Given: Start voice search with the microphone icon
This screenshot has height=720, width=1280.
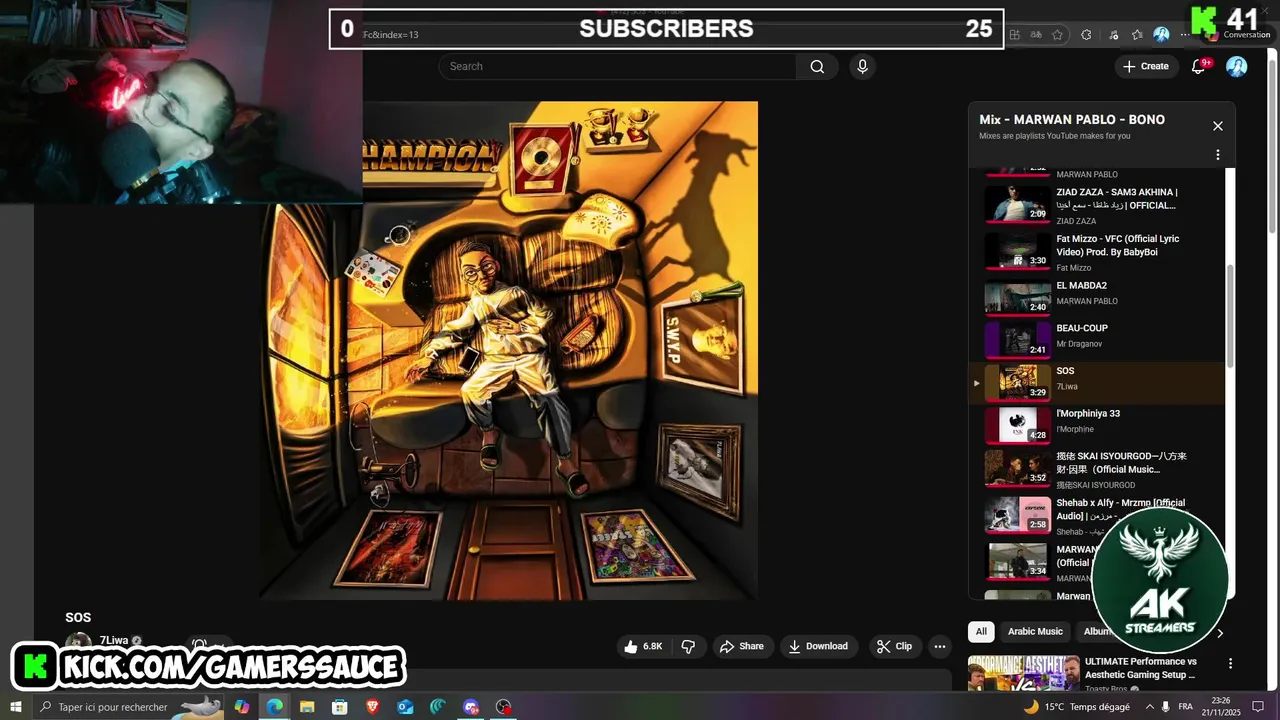Looking at the screenshot, I should [x=862, y=66].
